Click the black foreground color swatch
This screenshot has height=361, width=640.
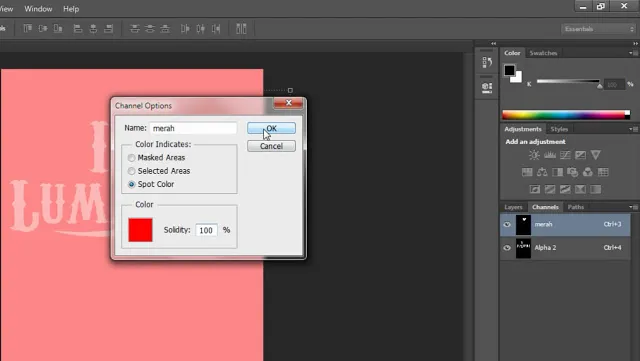[509, 70]
